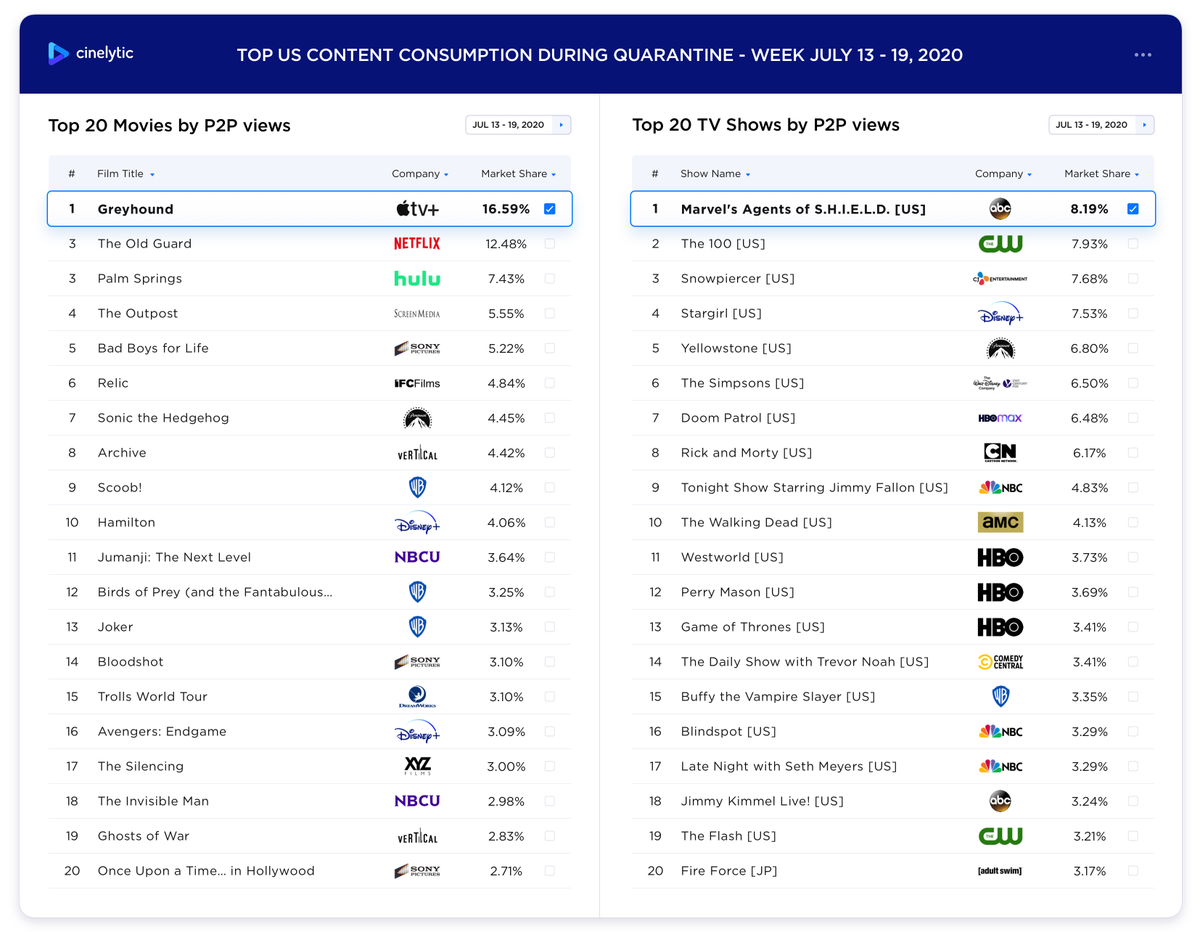Viewport: 1200px width, 932px height.
Task: Click the 7.93% market share value
Action: pos(1089,244)
